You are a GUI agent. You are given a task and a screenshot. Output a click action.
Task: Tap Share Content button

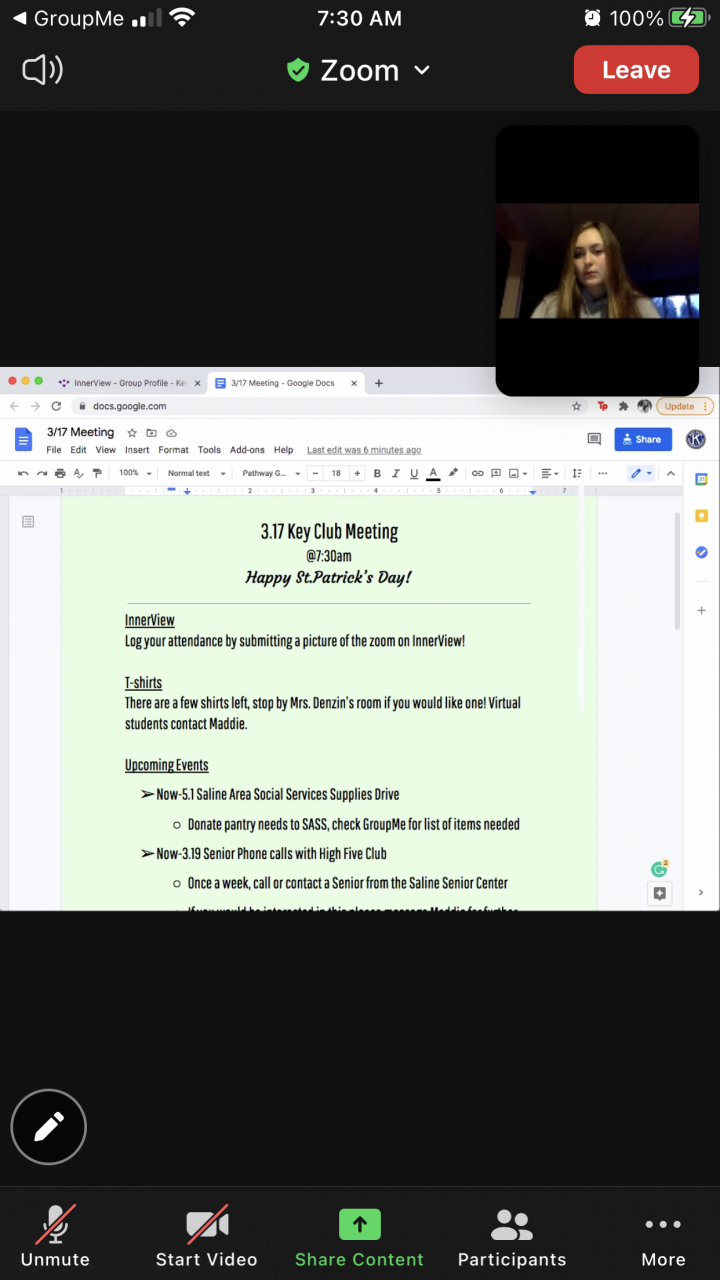[x=359, y=1236]
